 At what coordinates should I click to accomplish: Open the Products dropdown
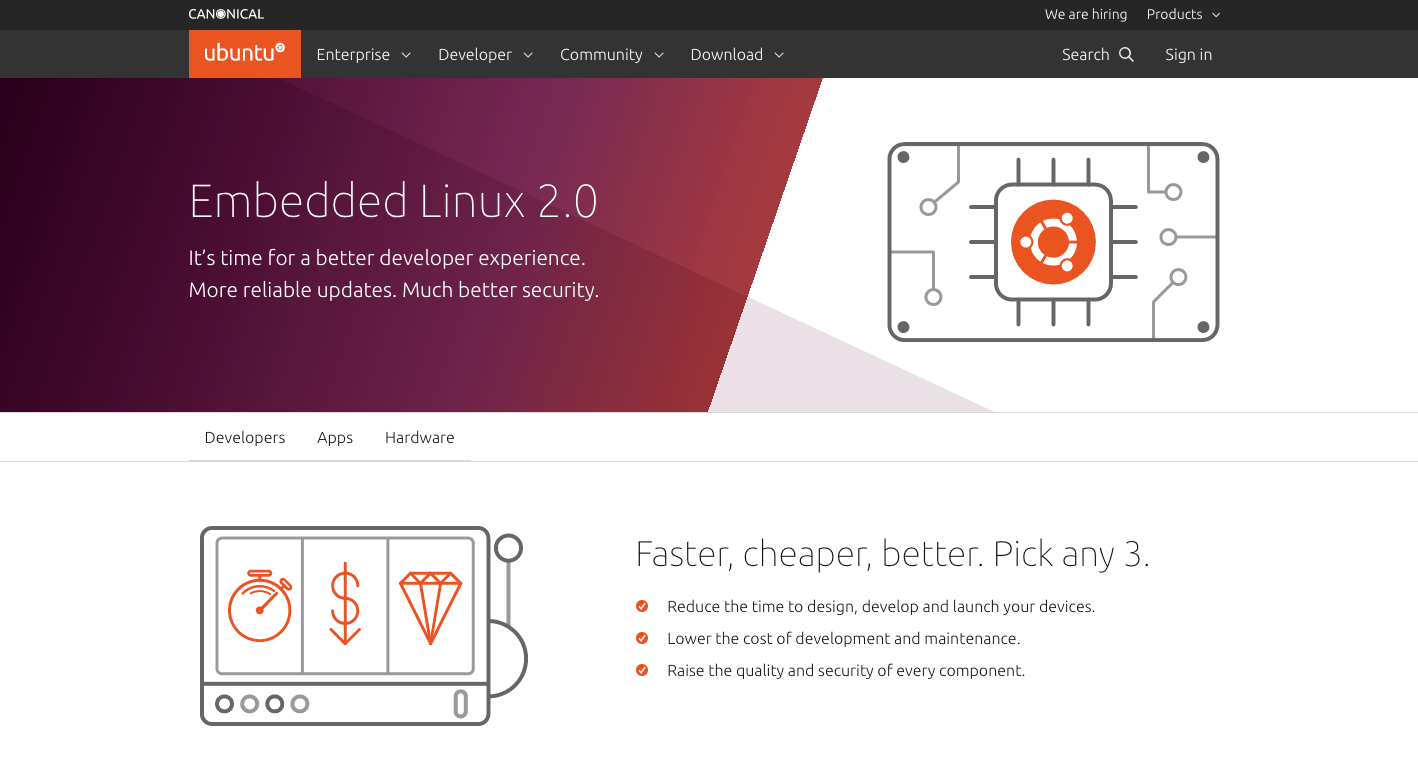(1183, 14)
